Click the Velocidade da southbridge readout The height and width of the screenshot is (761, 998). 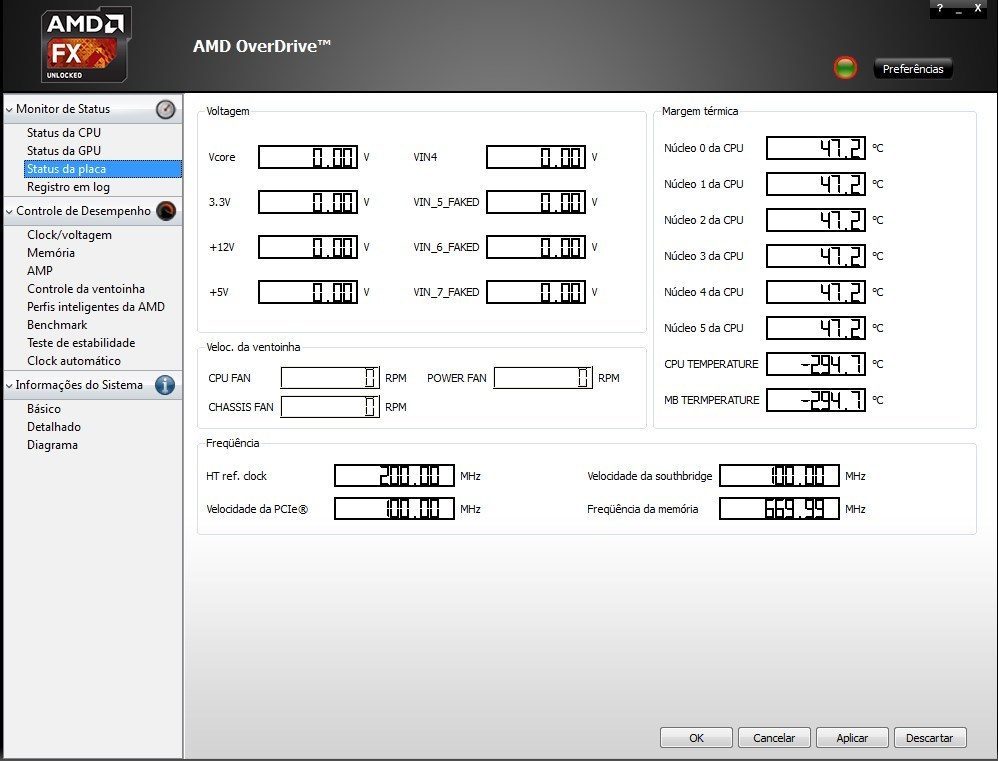click(x=780, y=476)
